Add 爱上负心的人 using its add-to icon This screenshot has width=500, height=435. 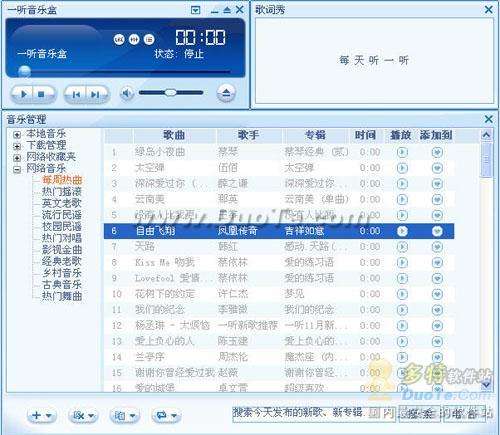click(x=437, y=341)
